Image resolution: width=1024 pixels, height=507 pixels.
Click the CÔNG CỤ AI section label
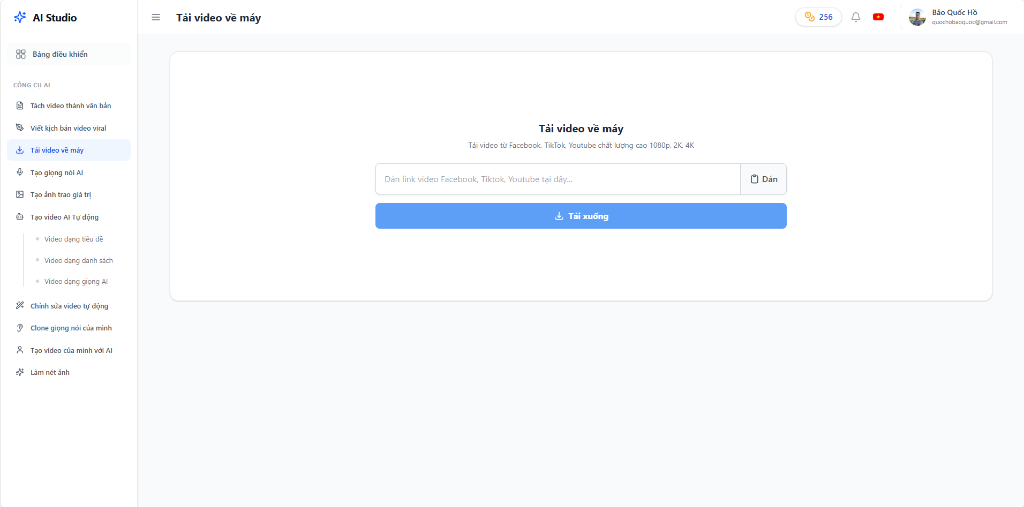coord(32,85)
